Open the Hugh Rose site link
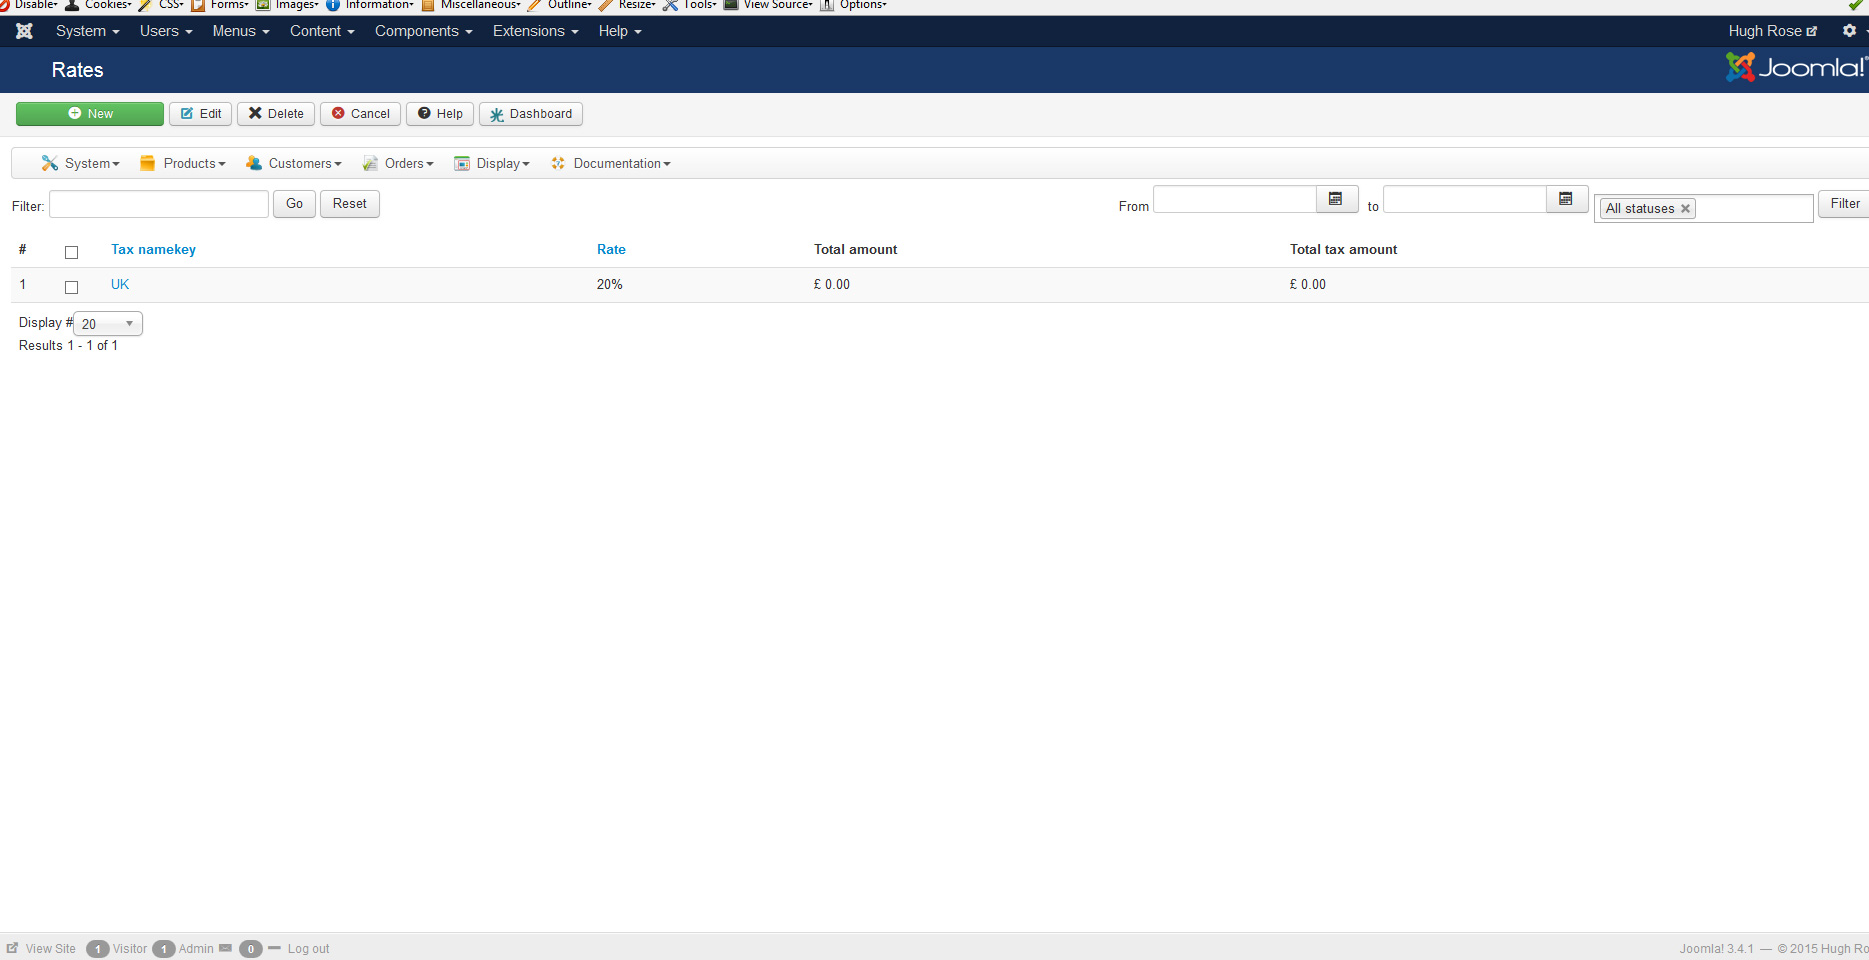 point(1772,31)
